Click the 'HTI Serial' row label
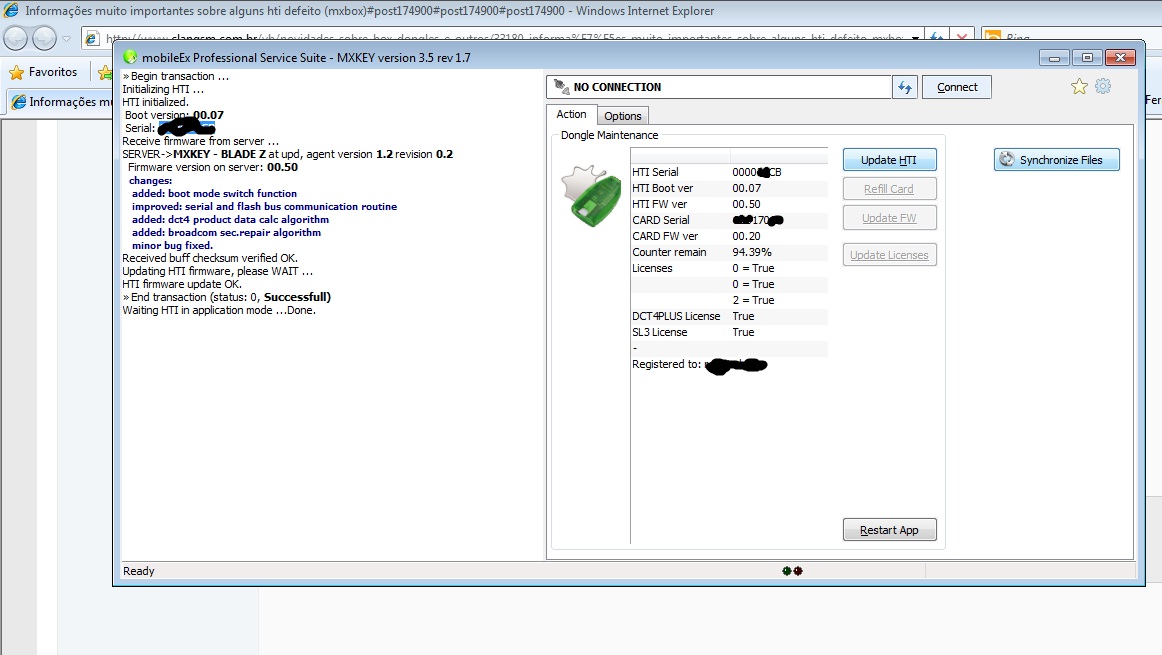 [655, 172]
